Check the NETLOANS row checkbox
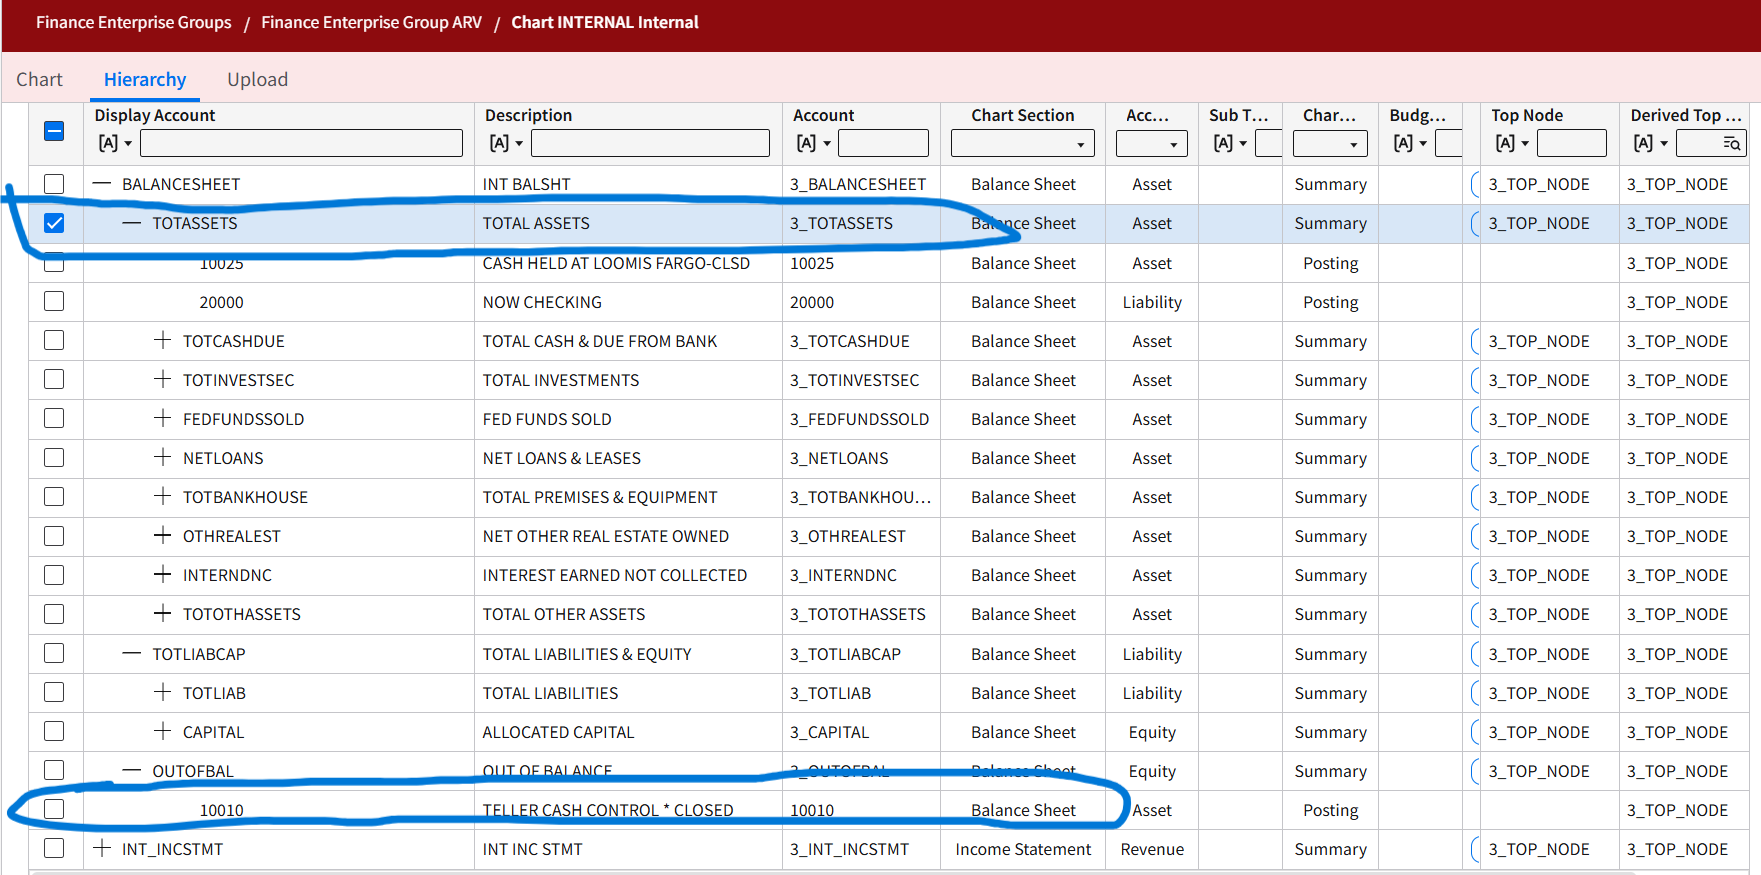 54,457
